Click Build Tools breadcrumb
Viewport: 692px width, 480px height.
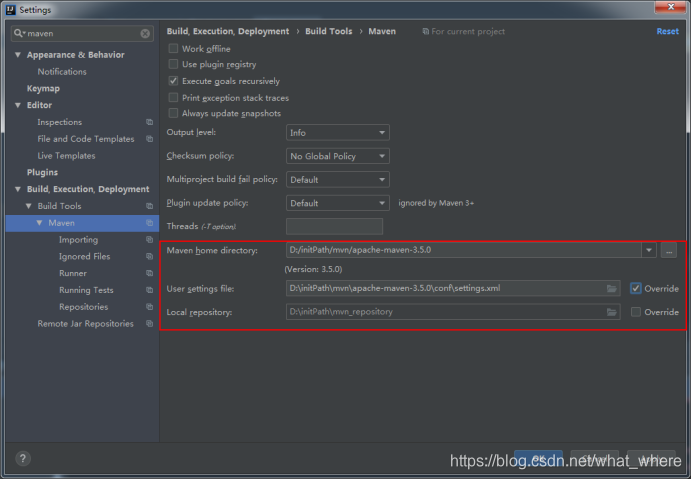tap(329, 31)
